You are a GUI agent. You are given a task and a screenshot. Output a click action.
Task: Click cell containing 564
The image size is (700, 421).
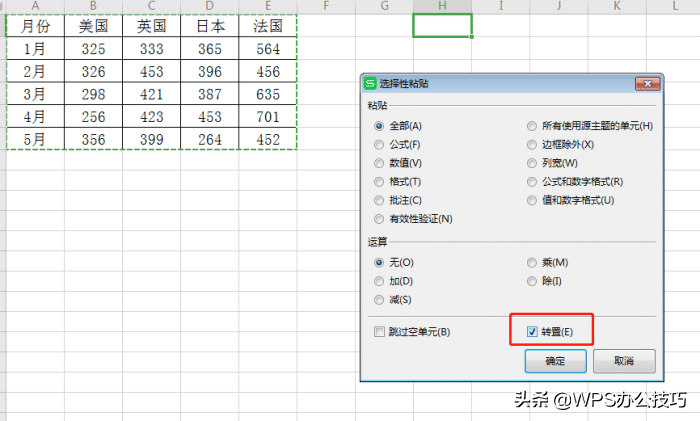click(x=268, y=48)
